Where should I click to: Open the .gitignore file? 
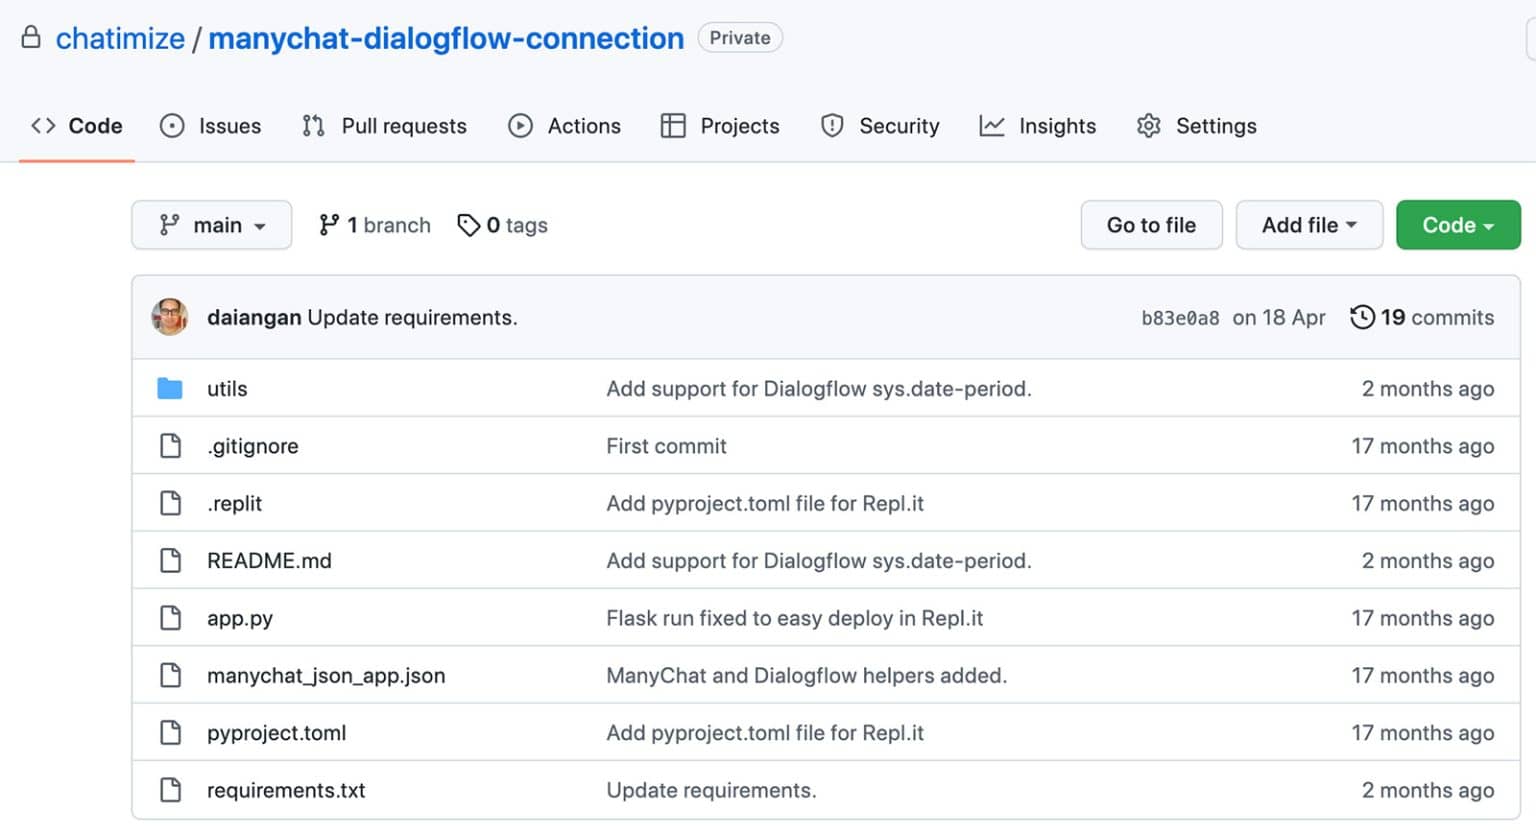point(253,447)
